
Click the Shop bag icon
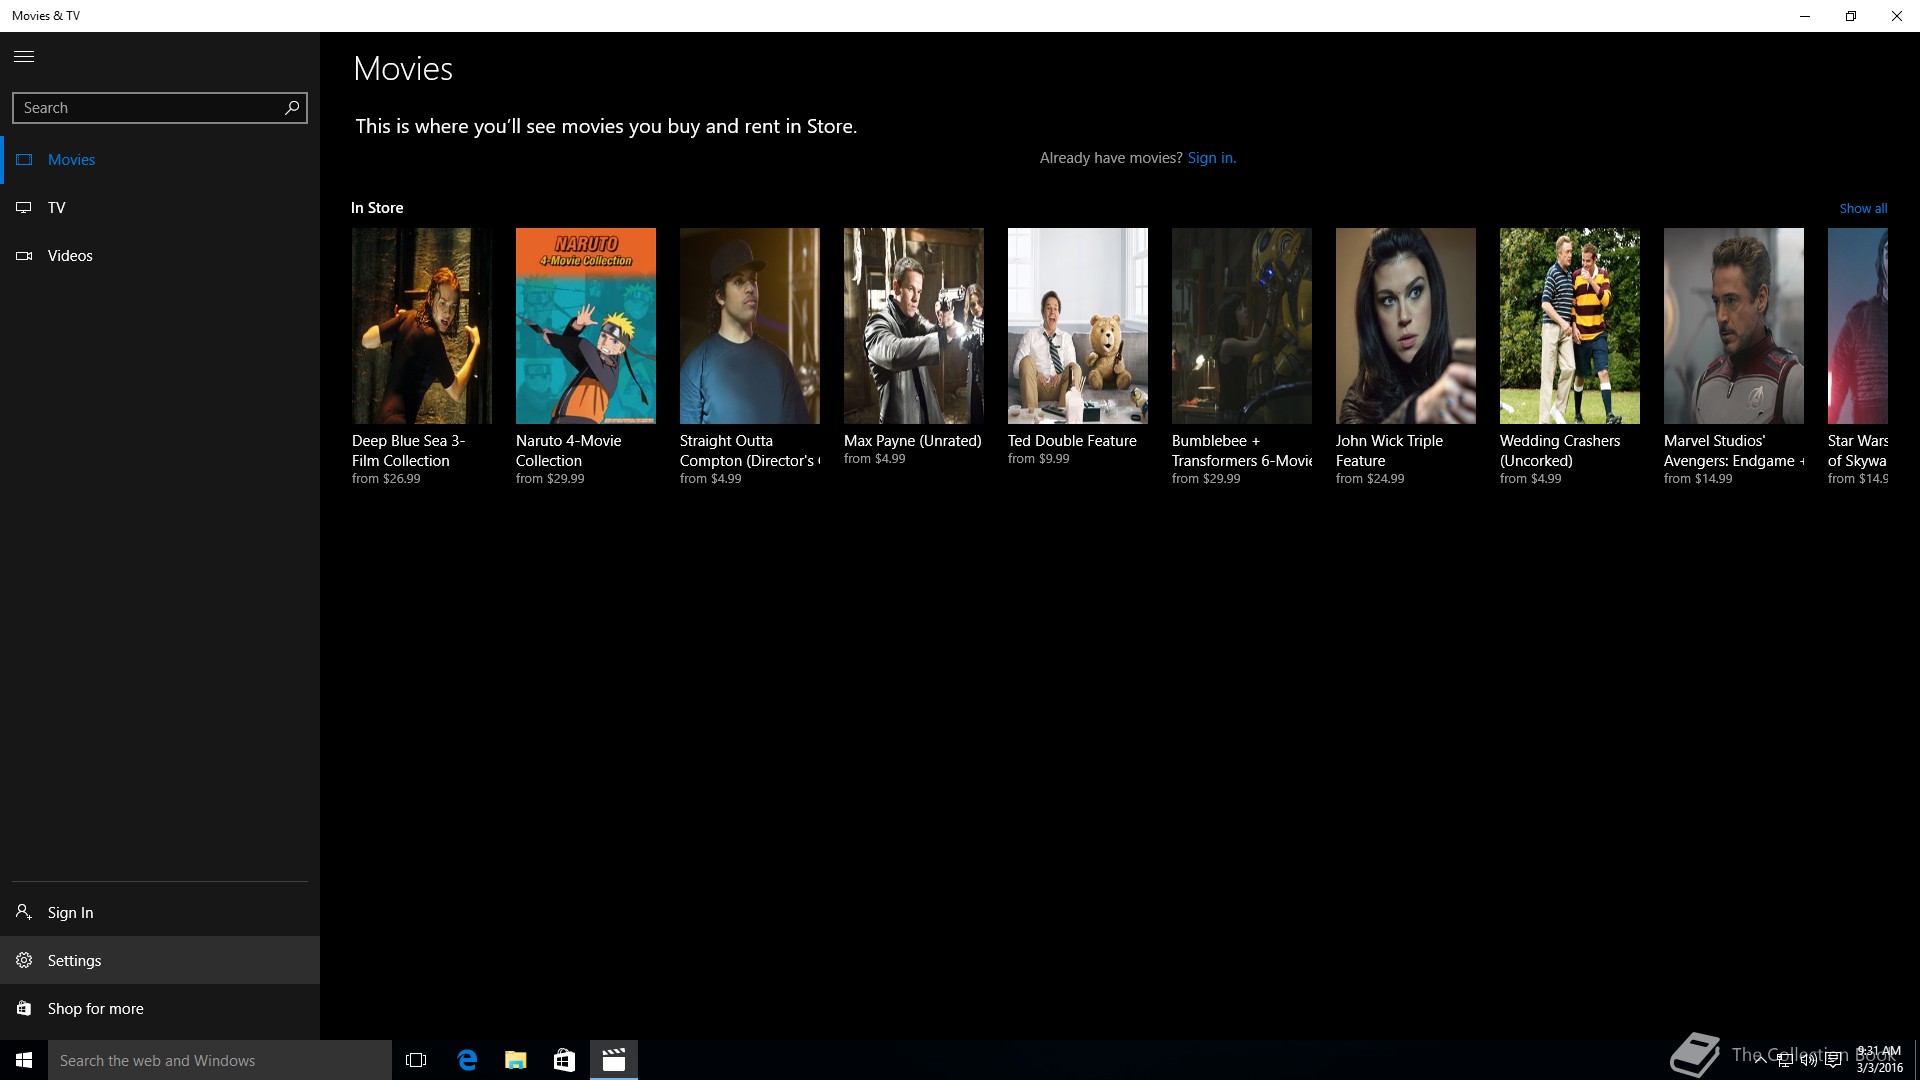click(24, 1008)
